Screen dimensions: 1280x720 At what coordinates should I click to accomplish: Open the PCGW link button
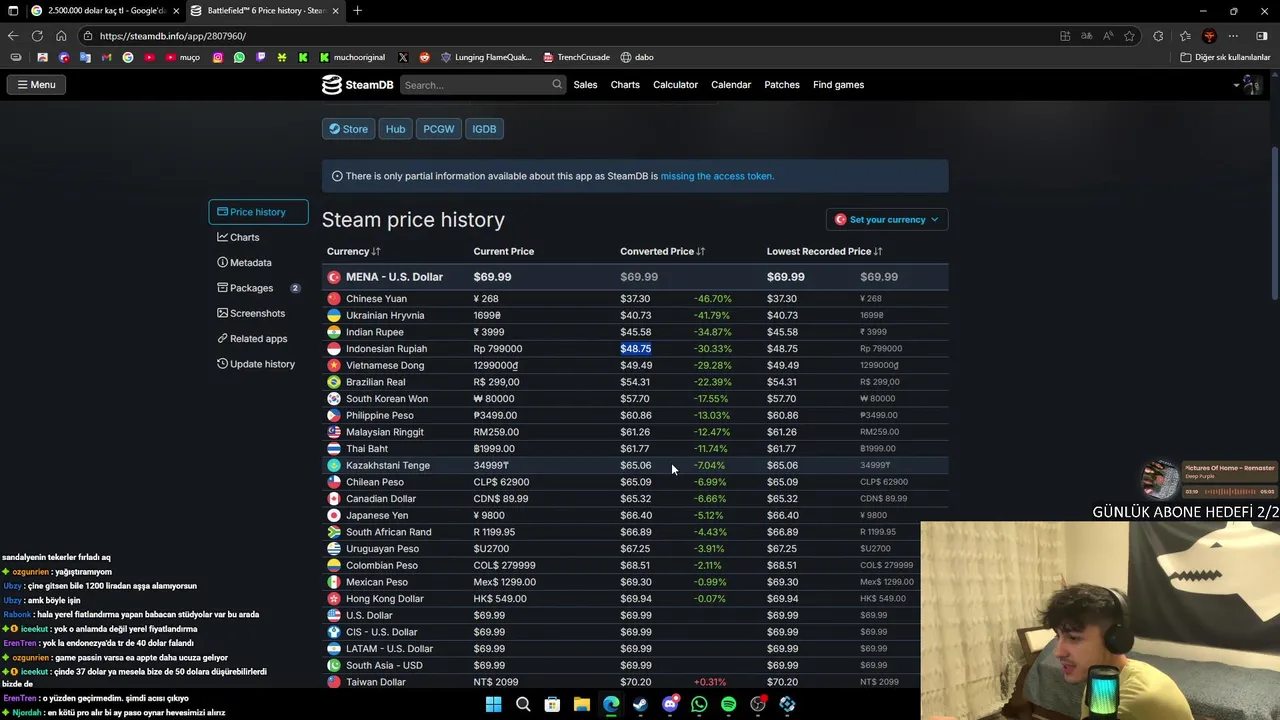pyautogui.click(x=438, y=129)
